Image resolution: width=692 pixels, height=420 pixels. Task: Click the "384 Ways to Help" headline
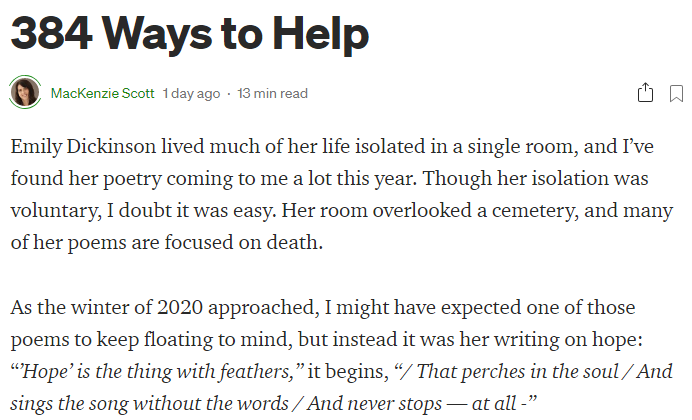(190, 34)
